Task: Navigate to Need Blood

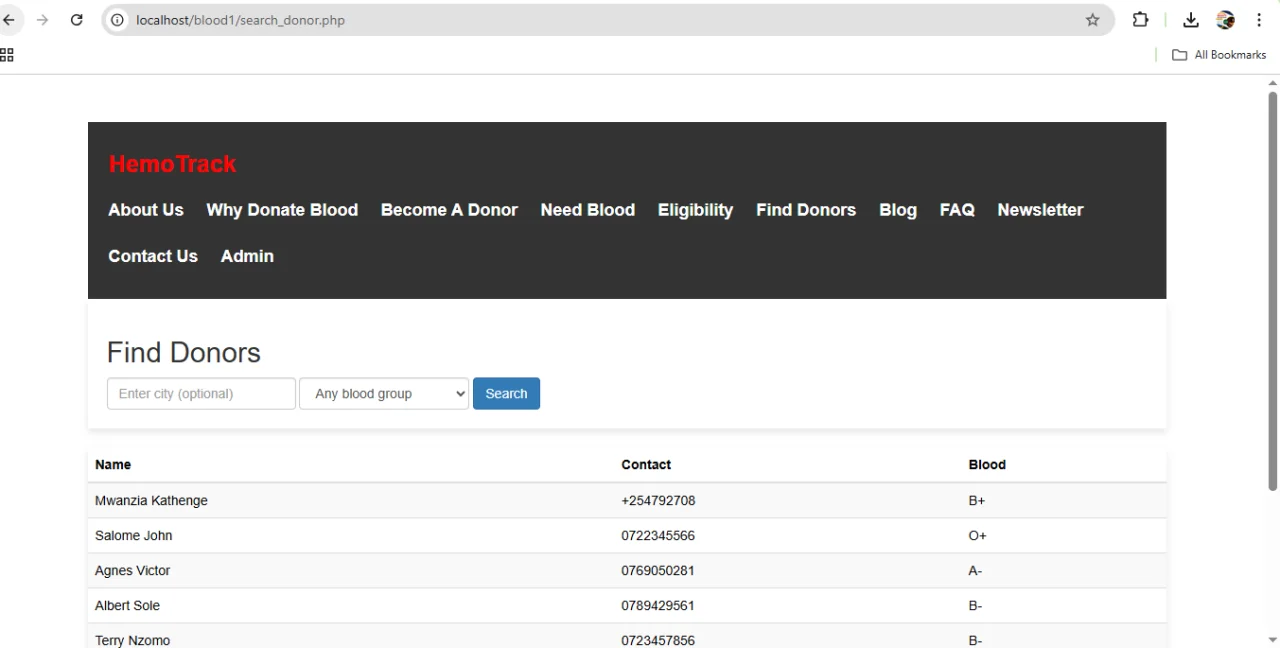Action: point(588,210)
